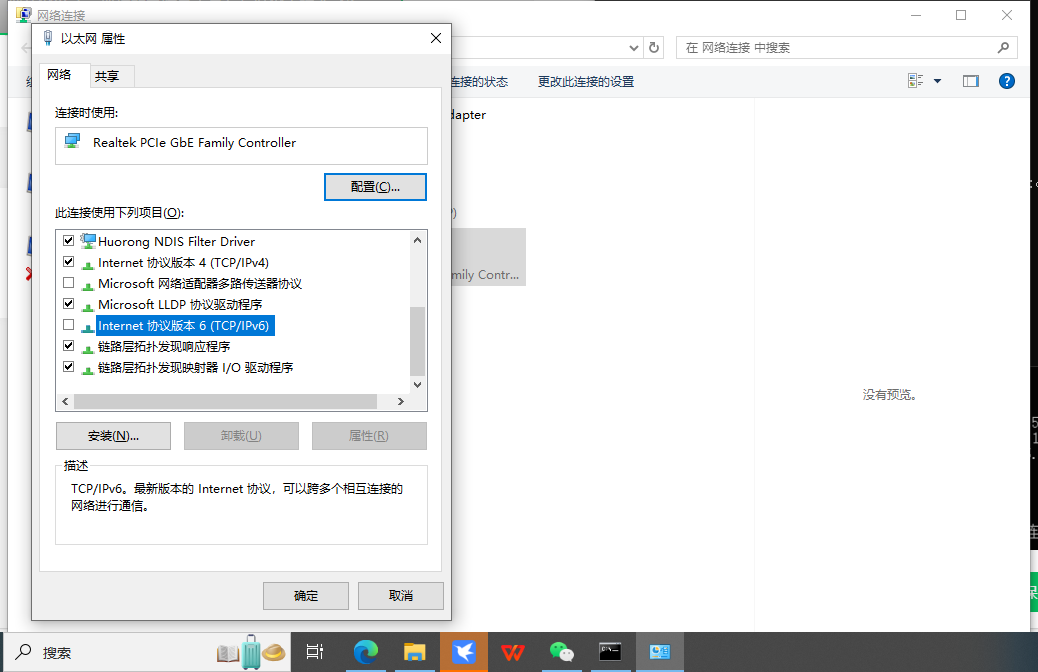Click the 配置(C)... button
This screenshot has width=1038, height=672.
click(x=375, y=187)
